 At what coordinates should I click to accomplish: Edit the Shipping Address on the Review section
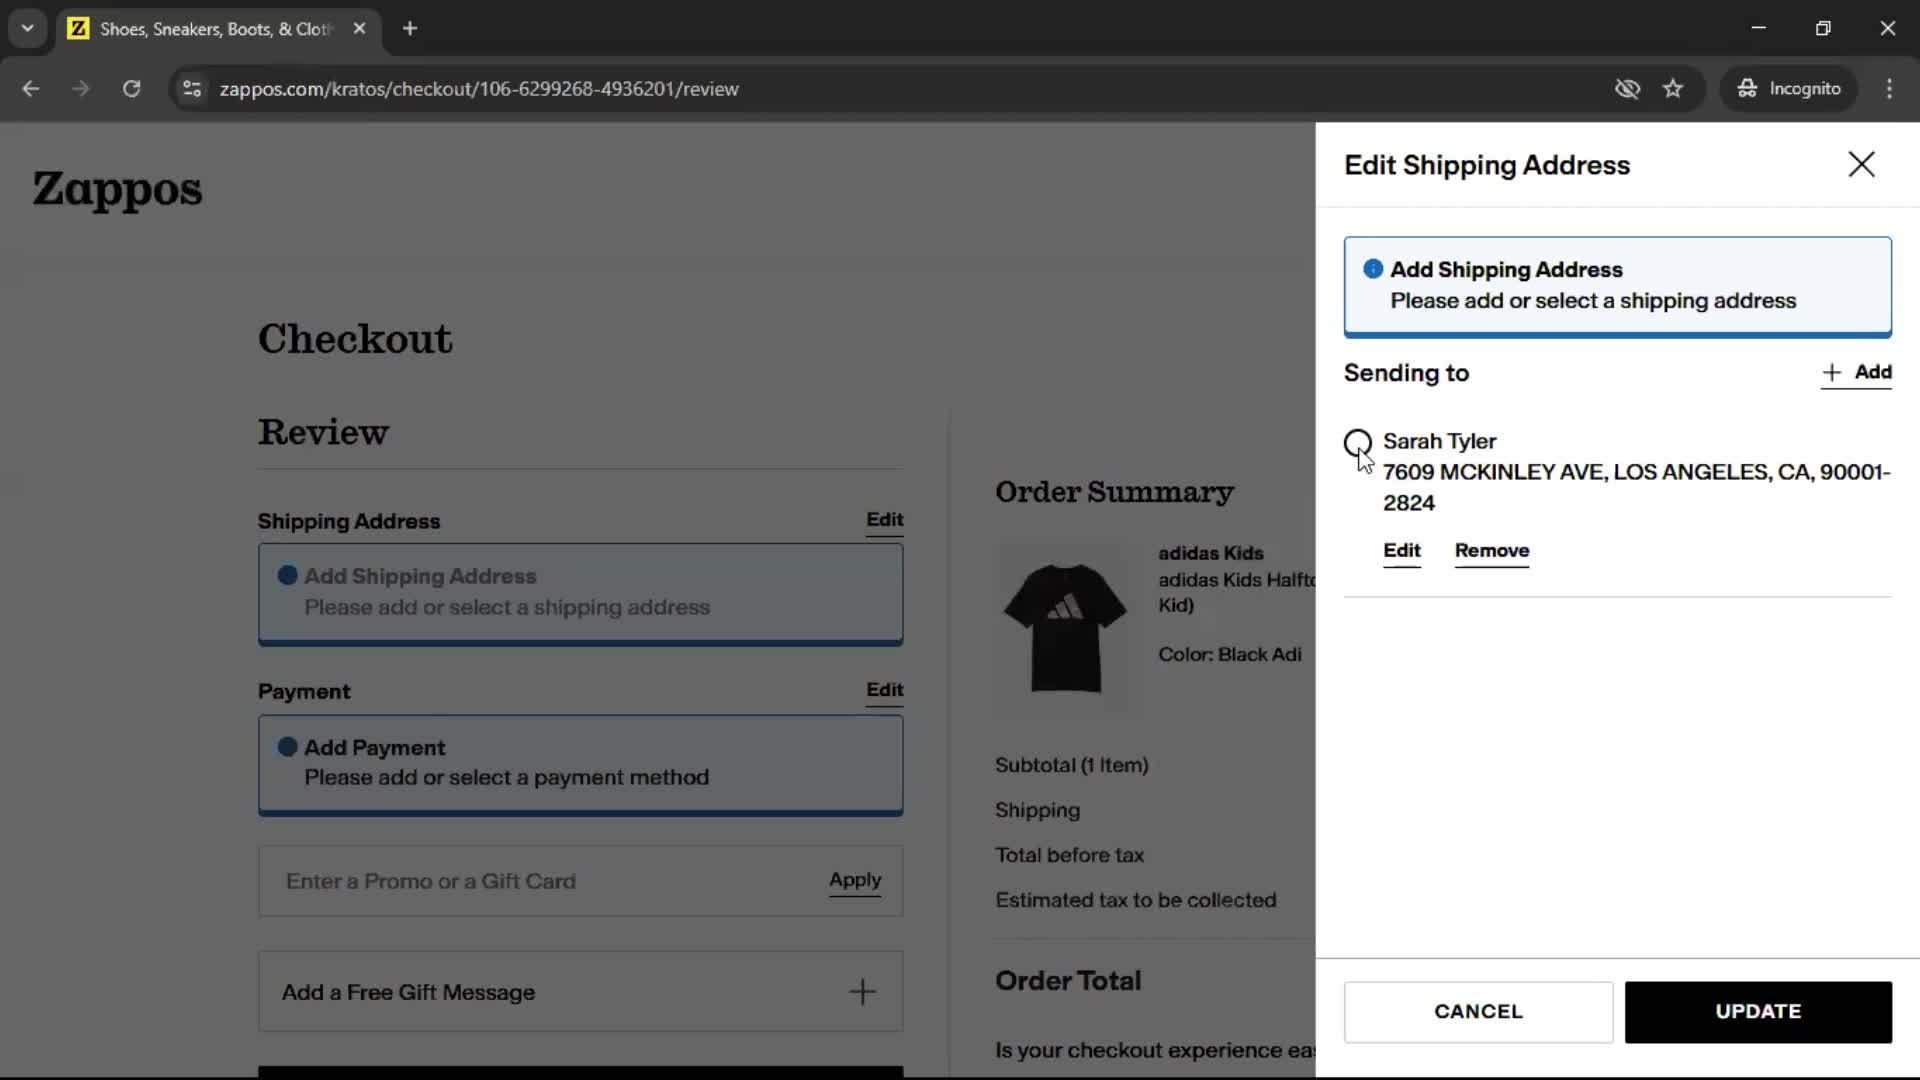(885, 520)
